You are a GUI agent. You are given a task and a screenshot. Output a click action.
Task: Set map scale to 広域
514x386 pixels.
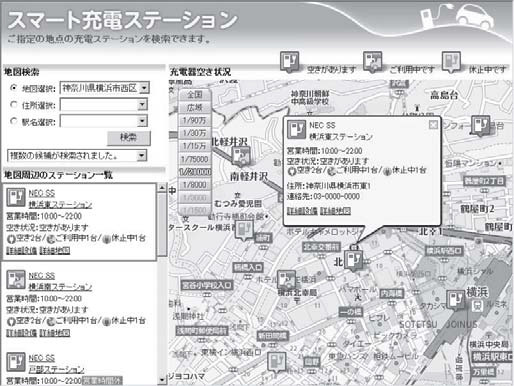click(x=195, y=108)
